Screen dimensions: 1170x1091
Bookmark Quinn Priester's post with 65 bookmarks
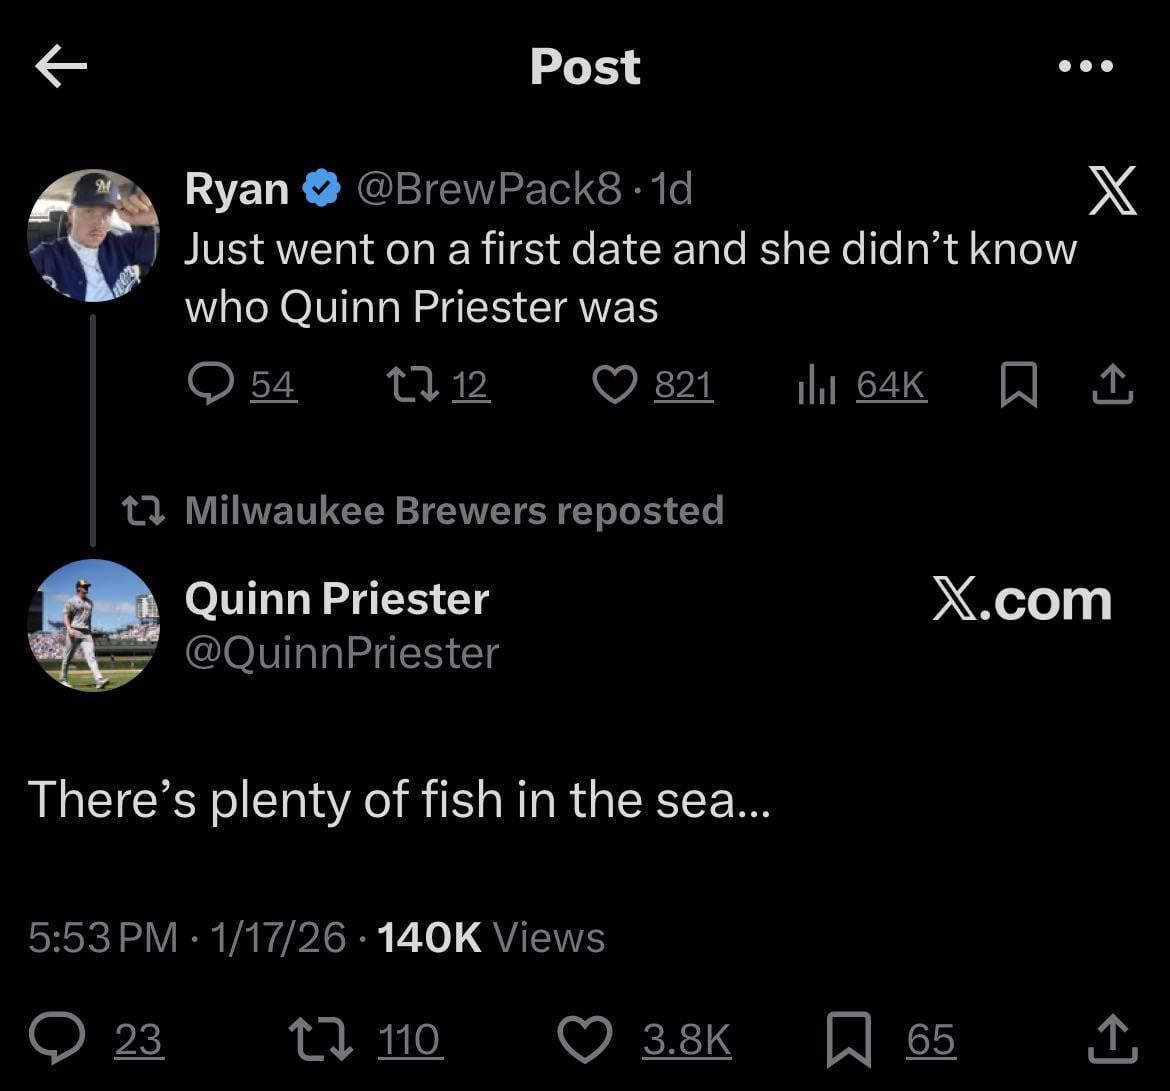click(848, 1039)
